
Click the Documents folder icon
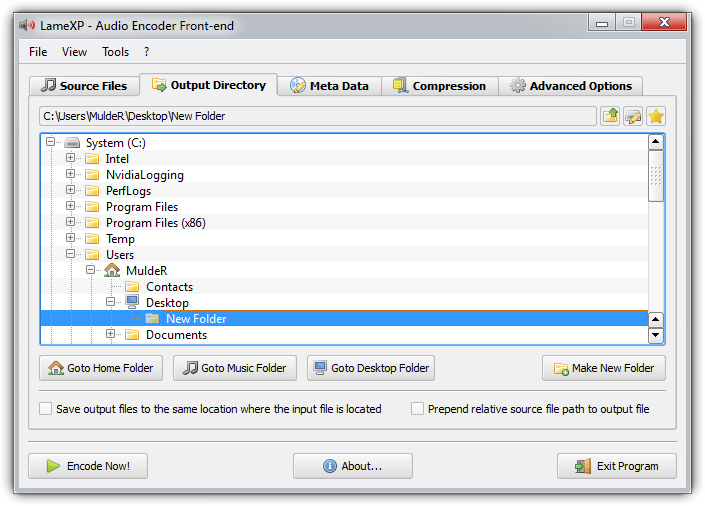point(132,335)
